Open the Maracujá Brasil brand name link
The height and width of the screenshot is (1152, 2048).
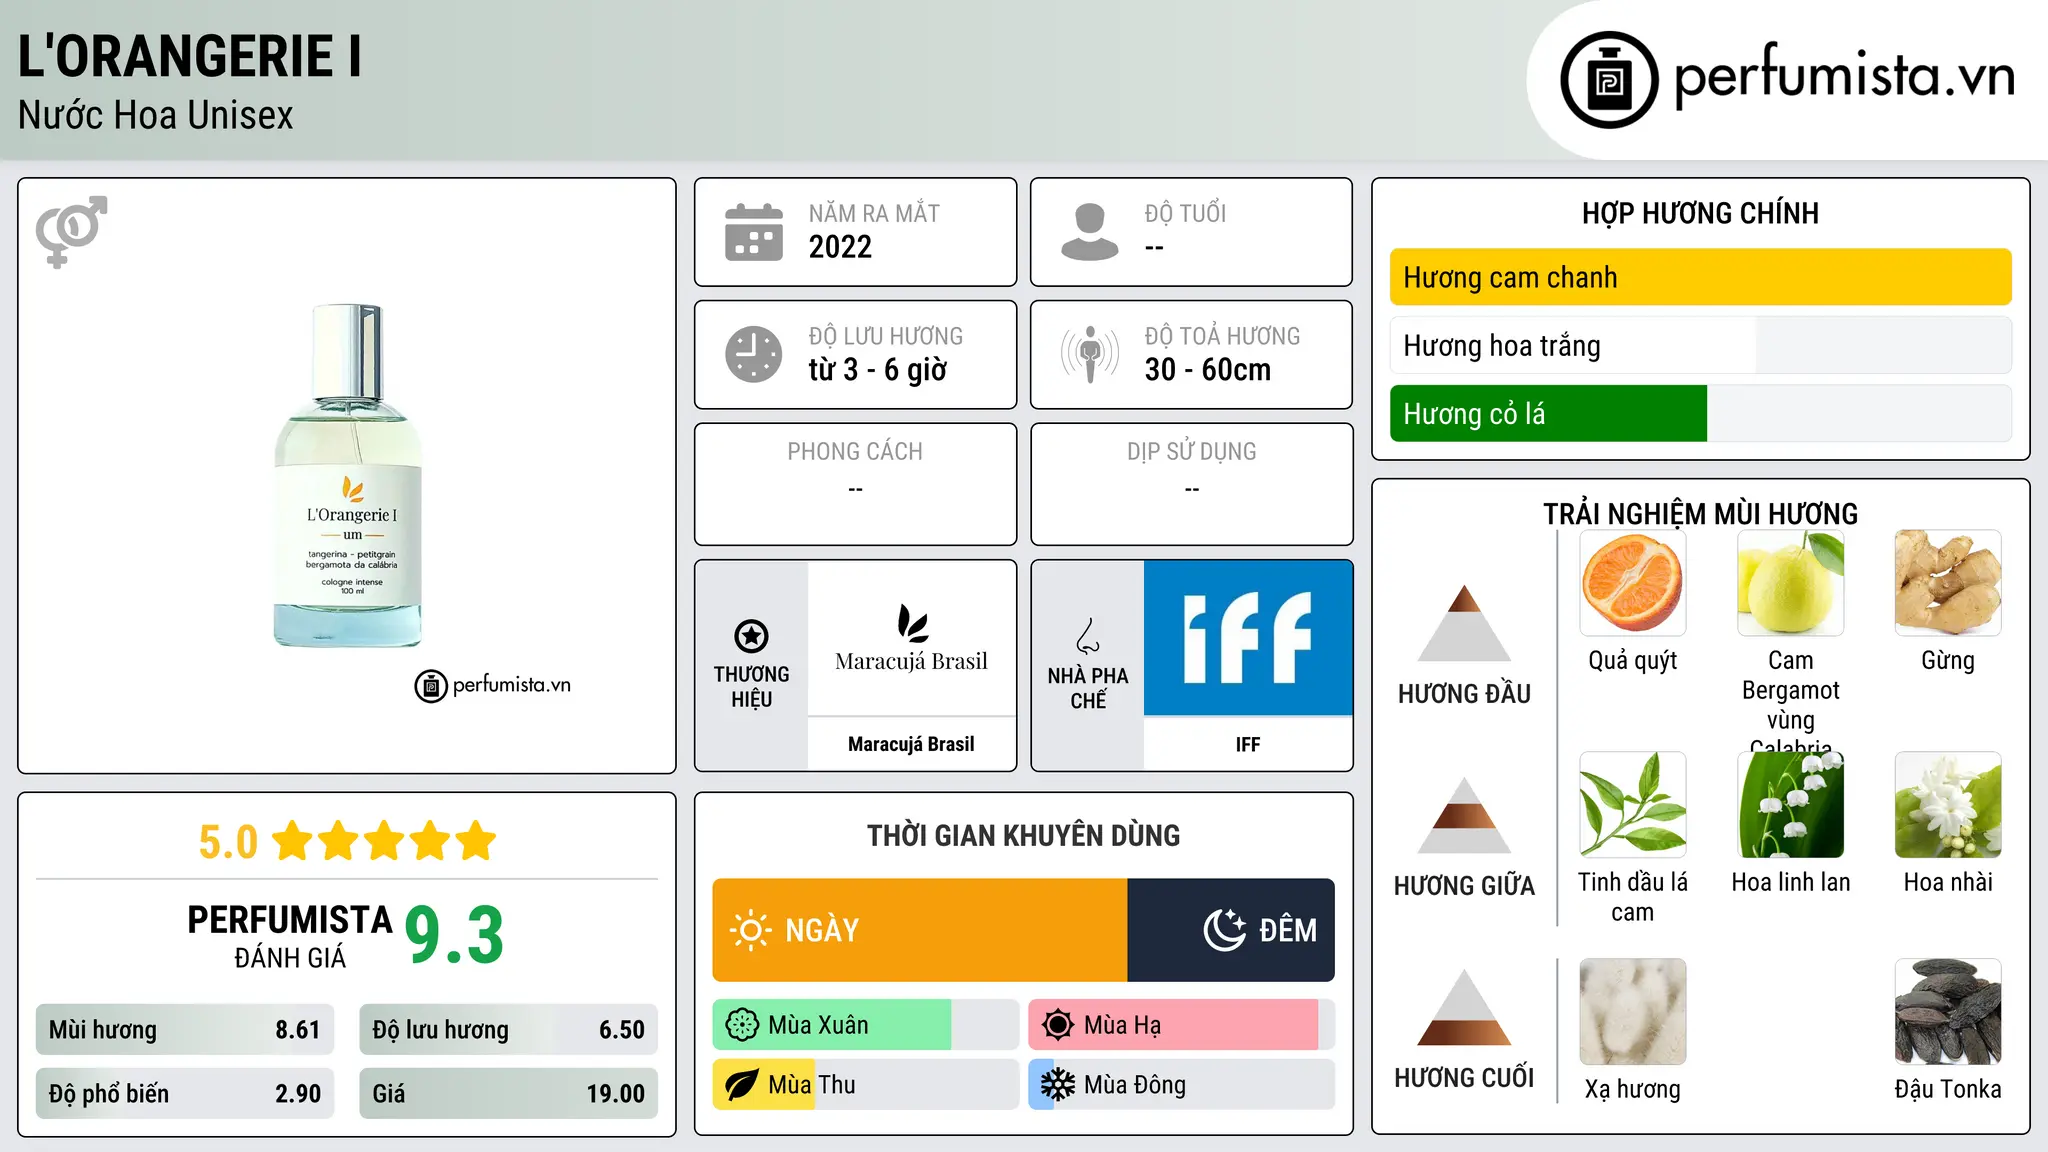(911, 744)
